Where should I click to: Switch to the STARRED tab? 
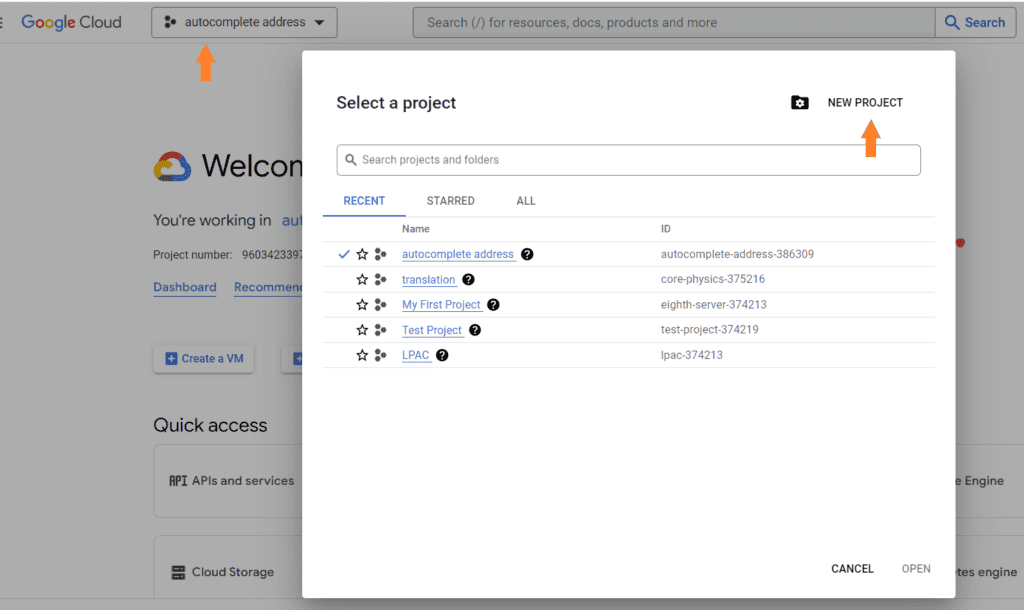pyautogui.click(x=451, y=201)
